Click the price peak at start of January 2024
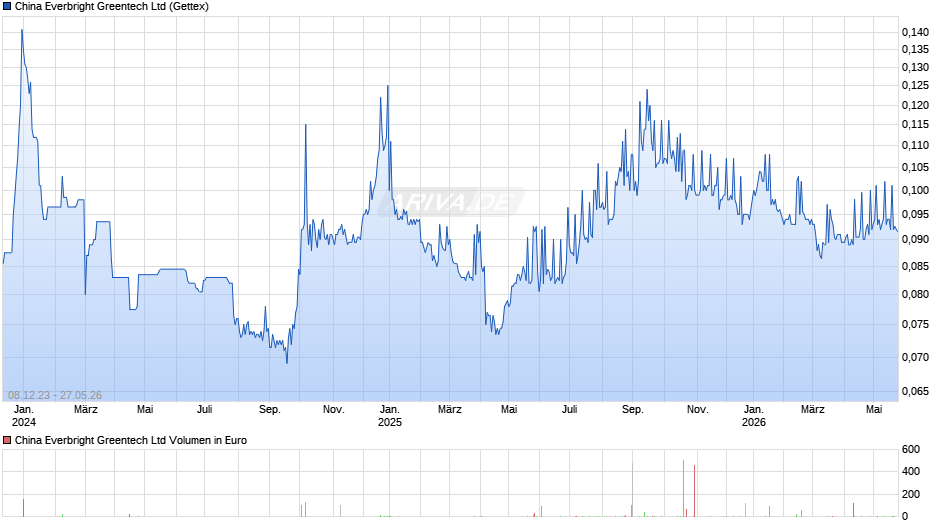 (x=22, y=30)
